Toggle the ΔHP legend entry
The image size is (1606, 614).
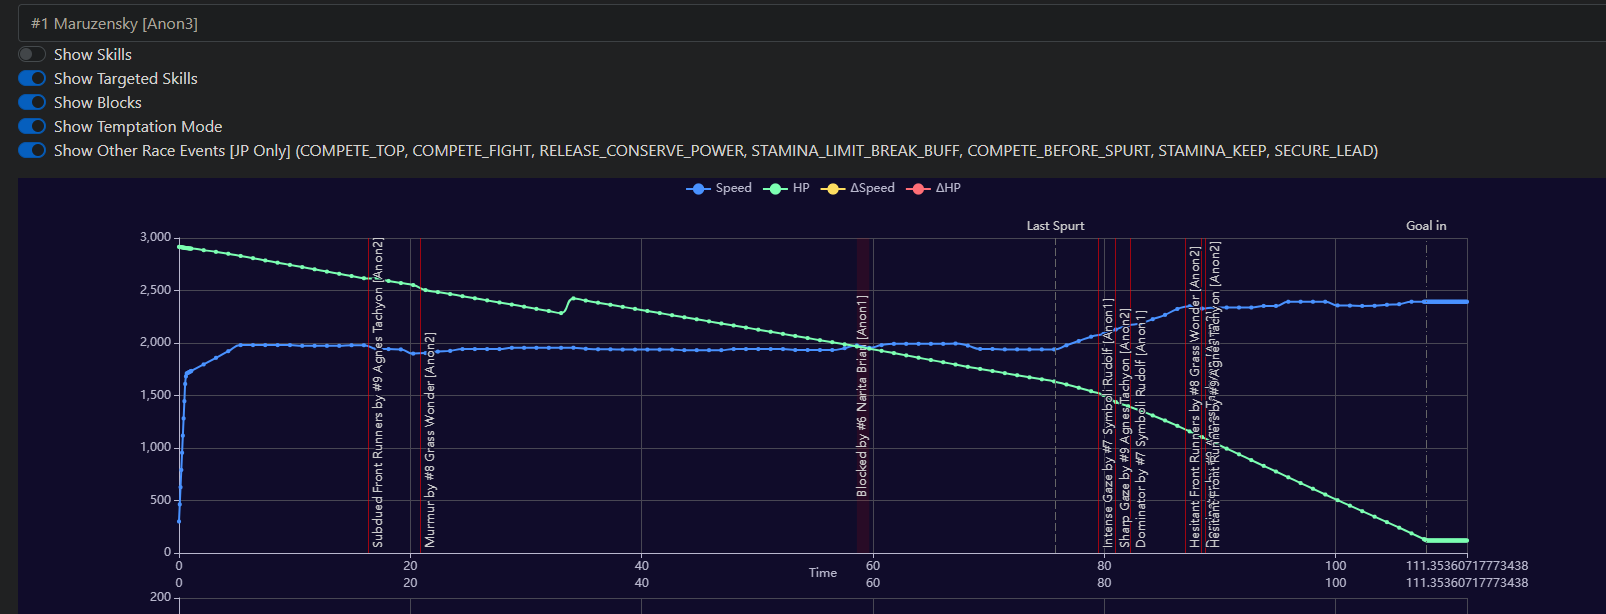[934, 188]
